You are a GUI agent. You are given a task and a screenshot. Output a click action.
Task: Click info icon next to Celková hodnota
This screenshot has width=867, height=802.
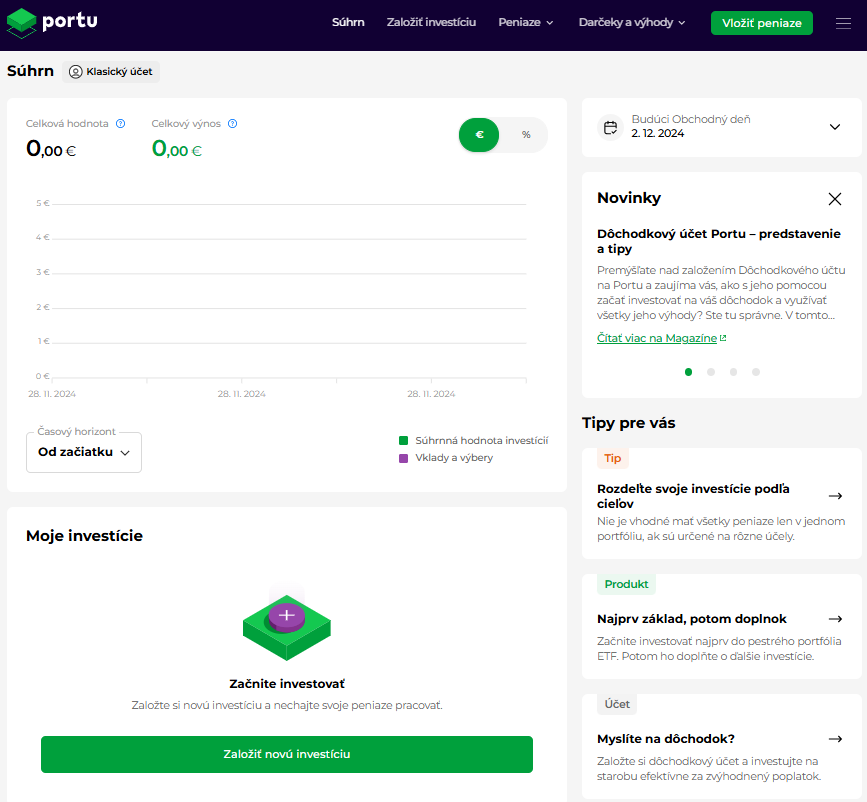pos(121,124)
